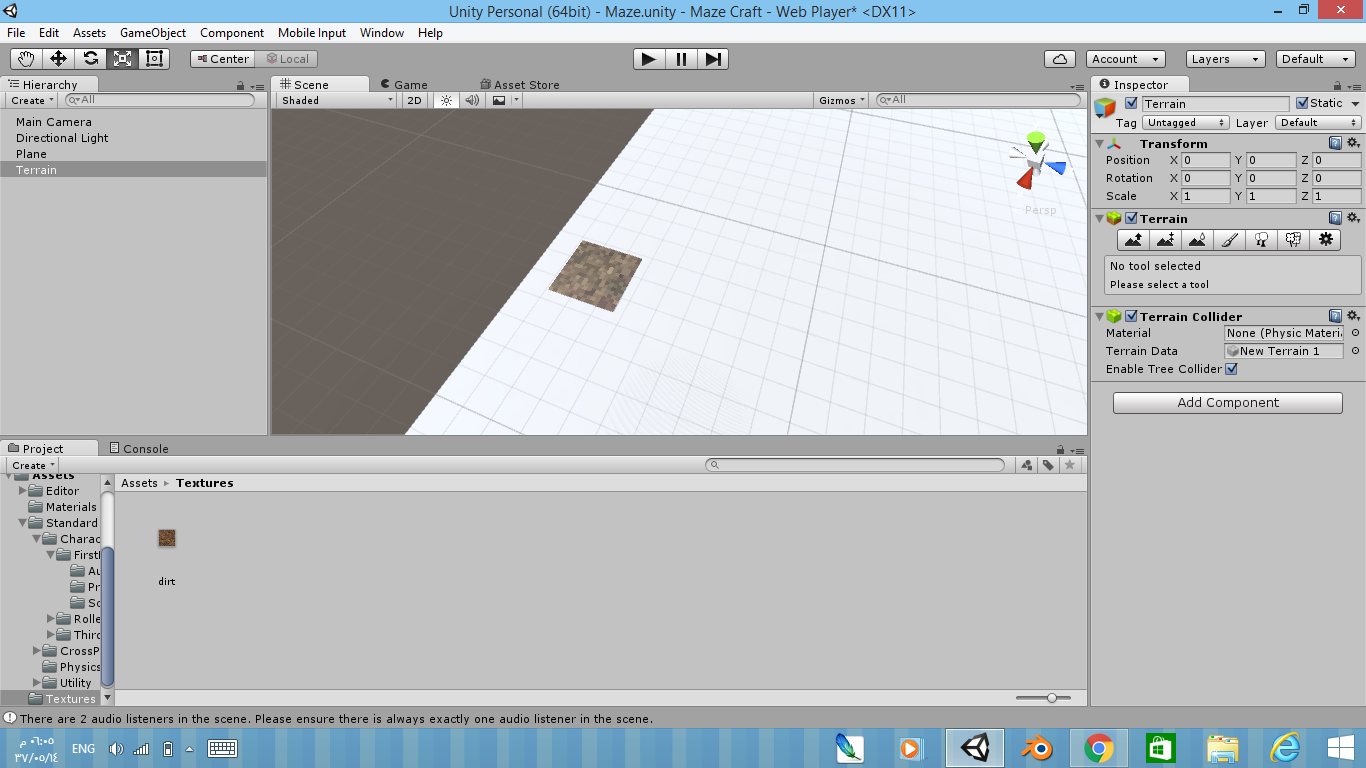Activate the Rect transform tool
Screen dimensions: 1366x768
153,59
